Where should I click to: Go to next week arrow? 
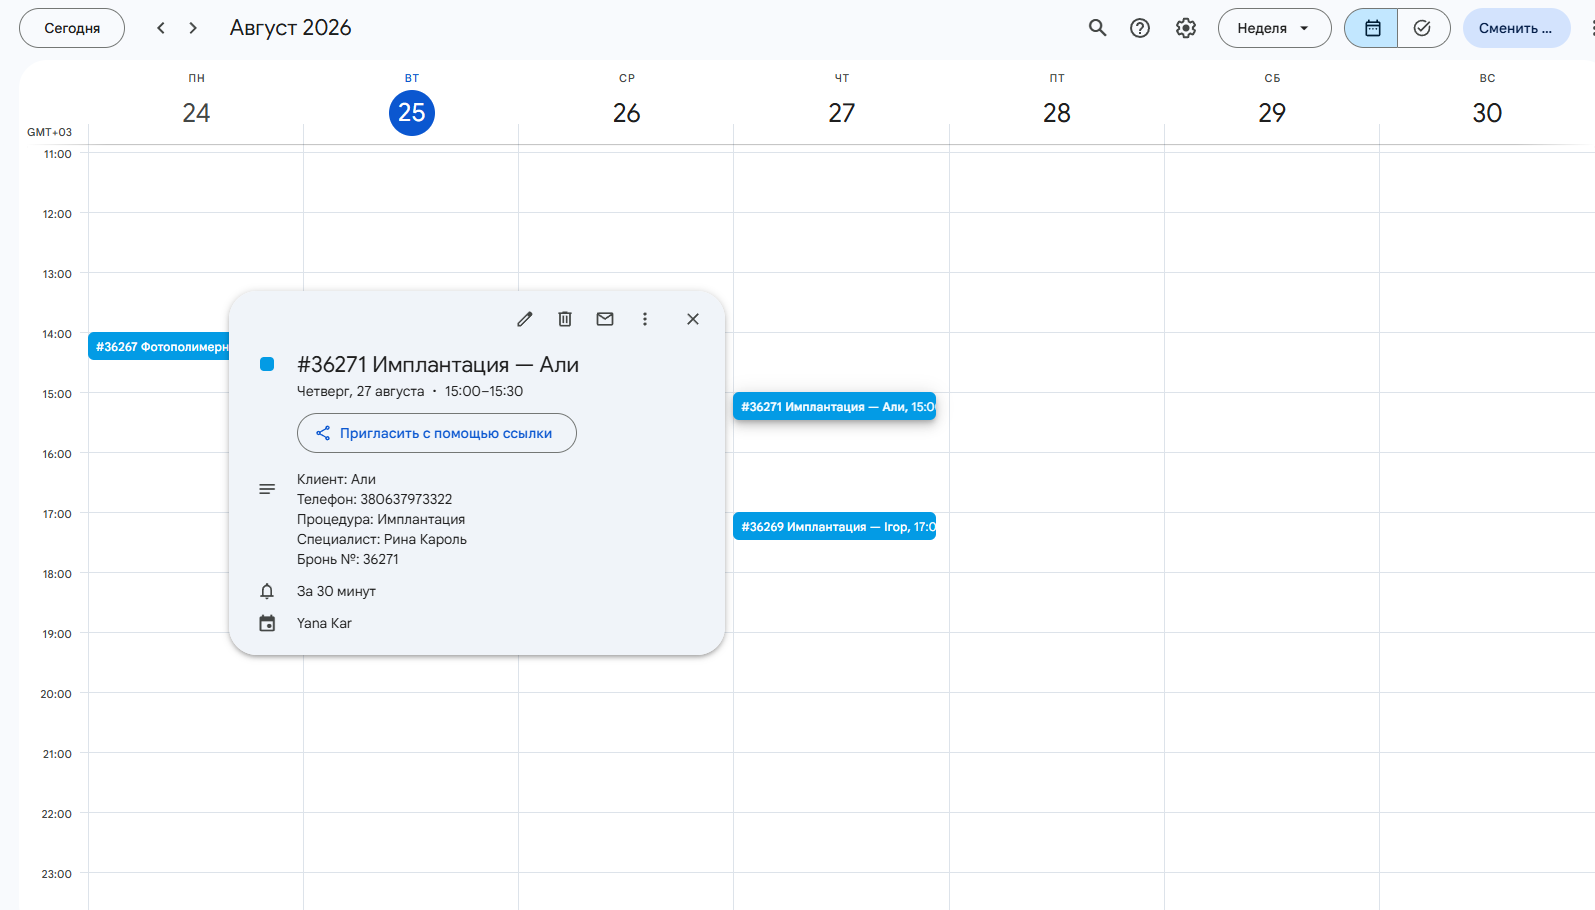click(193, 28)
